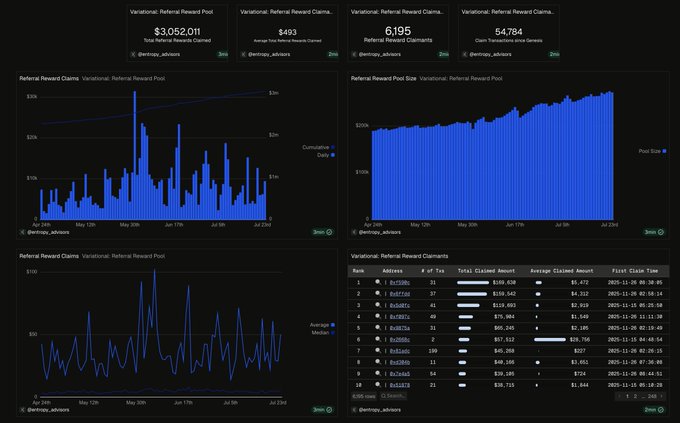This screenshot has height=423, width=680.
Task: Open @entropy_advisors link under Claimants table
Action: click(379, 410)
